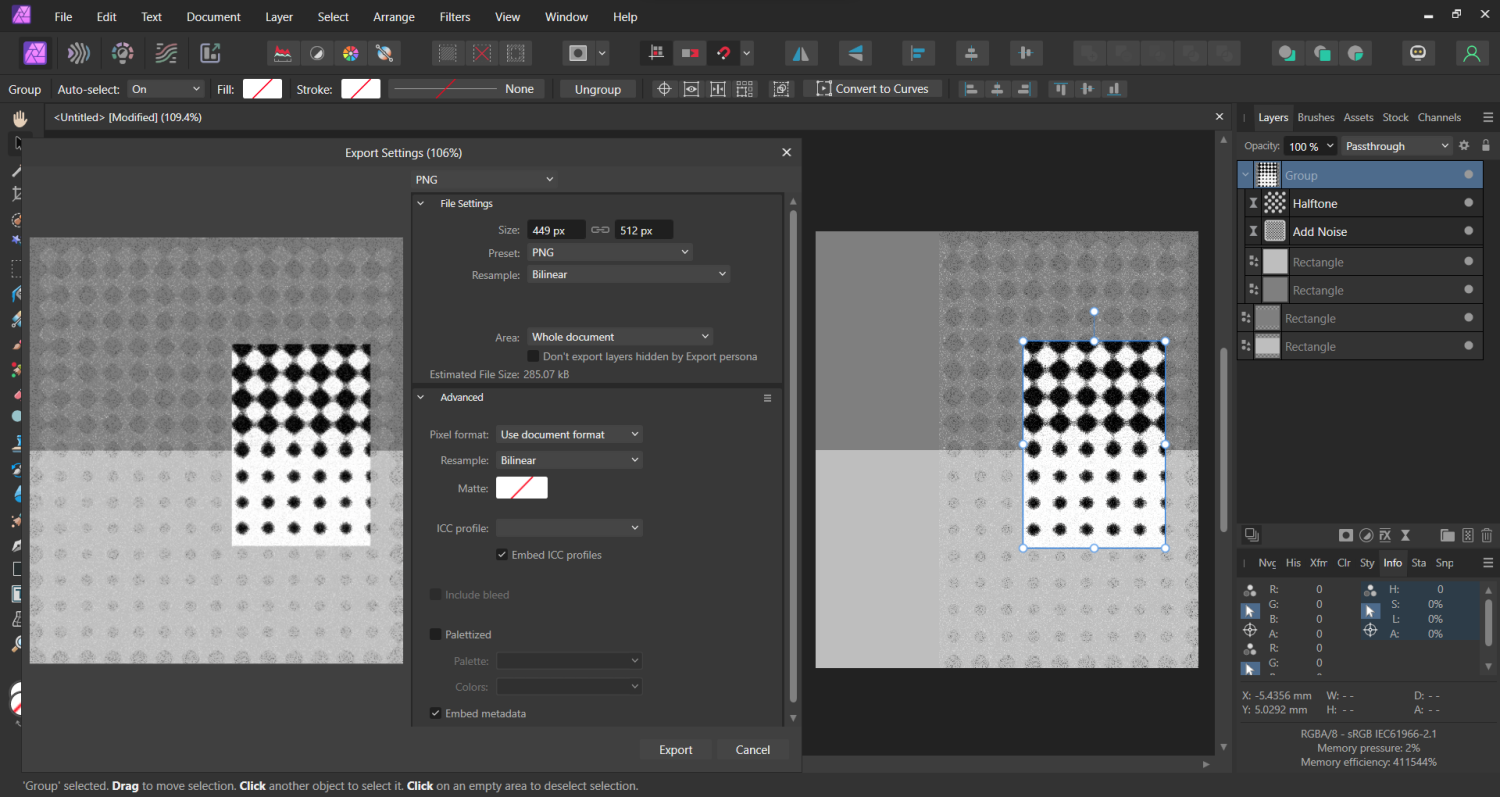The width and height of the screenshot is (1500, 797).
Task: Collapse the Group layer in Layers panel
Action: click(1245, 175)
